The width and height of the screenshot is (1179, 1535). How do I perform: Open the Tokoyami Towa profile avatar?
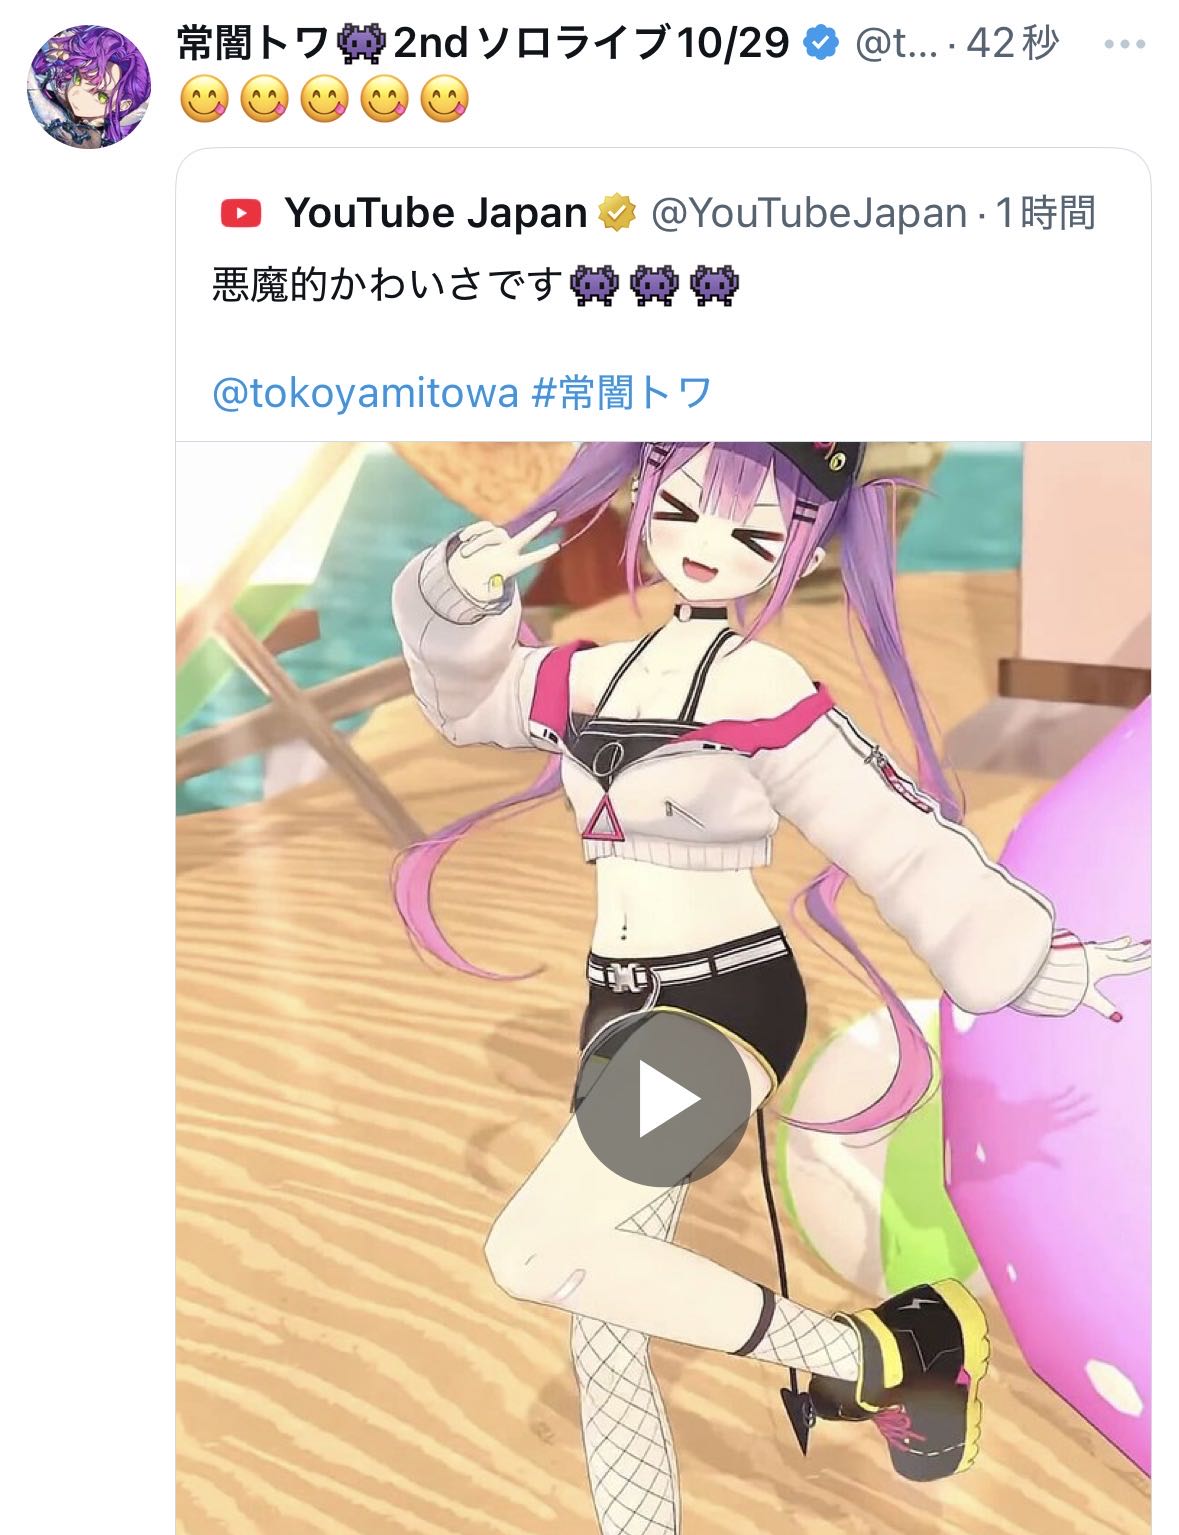point(89,87)
